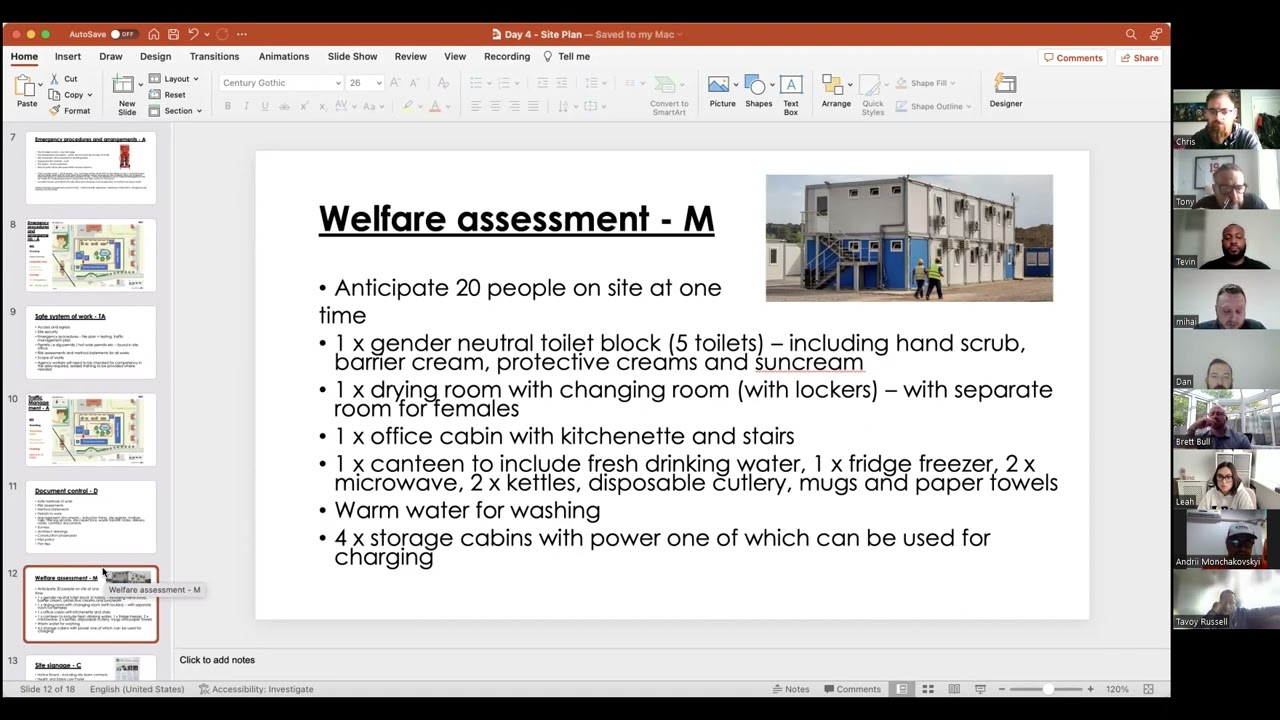Click the red font color swatch
1280x720 pixels.
tap(435, 106)
